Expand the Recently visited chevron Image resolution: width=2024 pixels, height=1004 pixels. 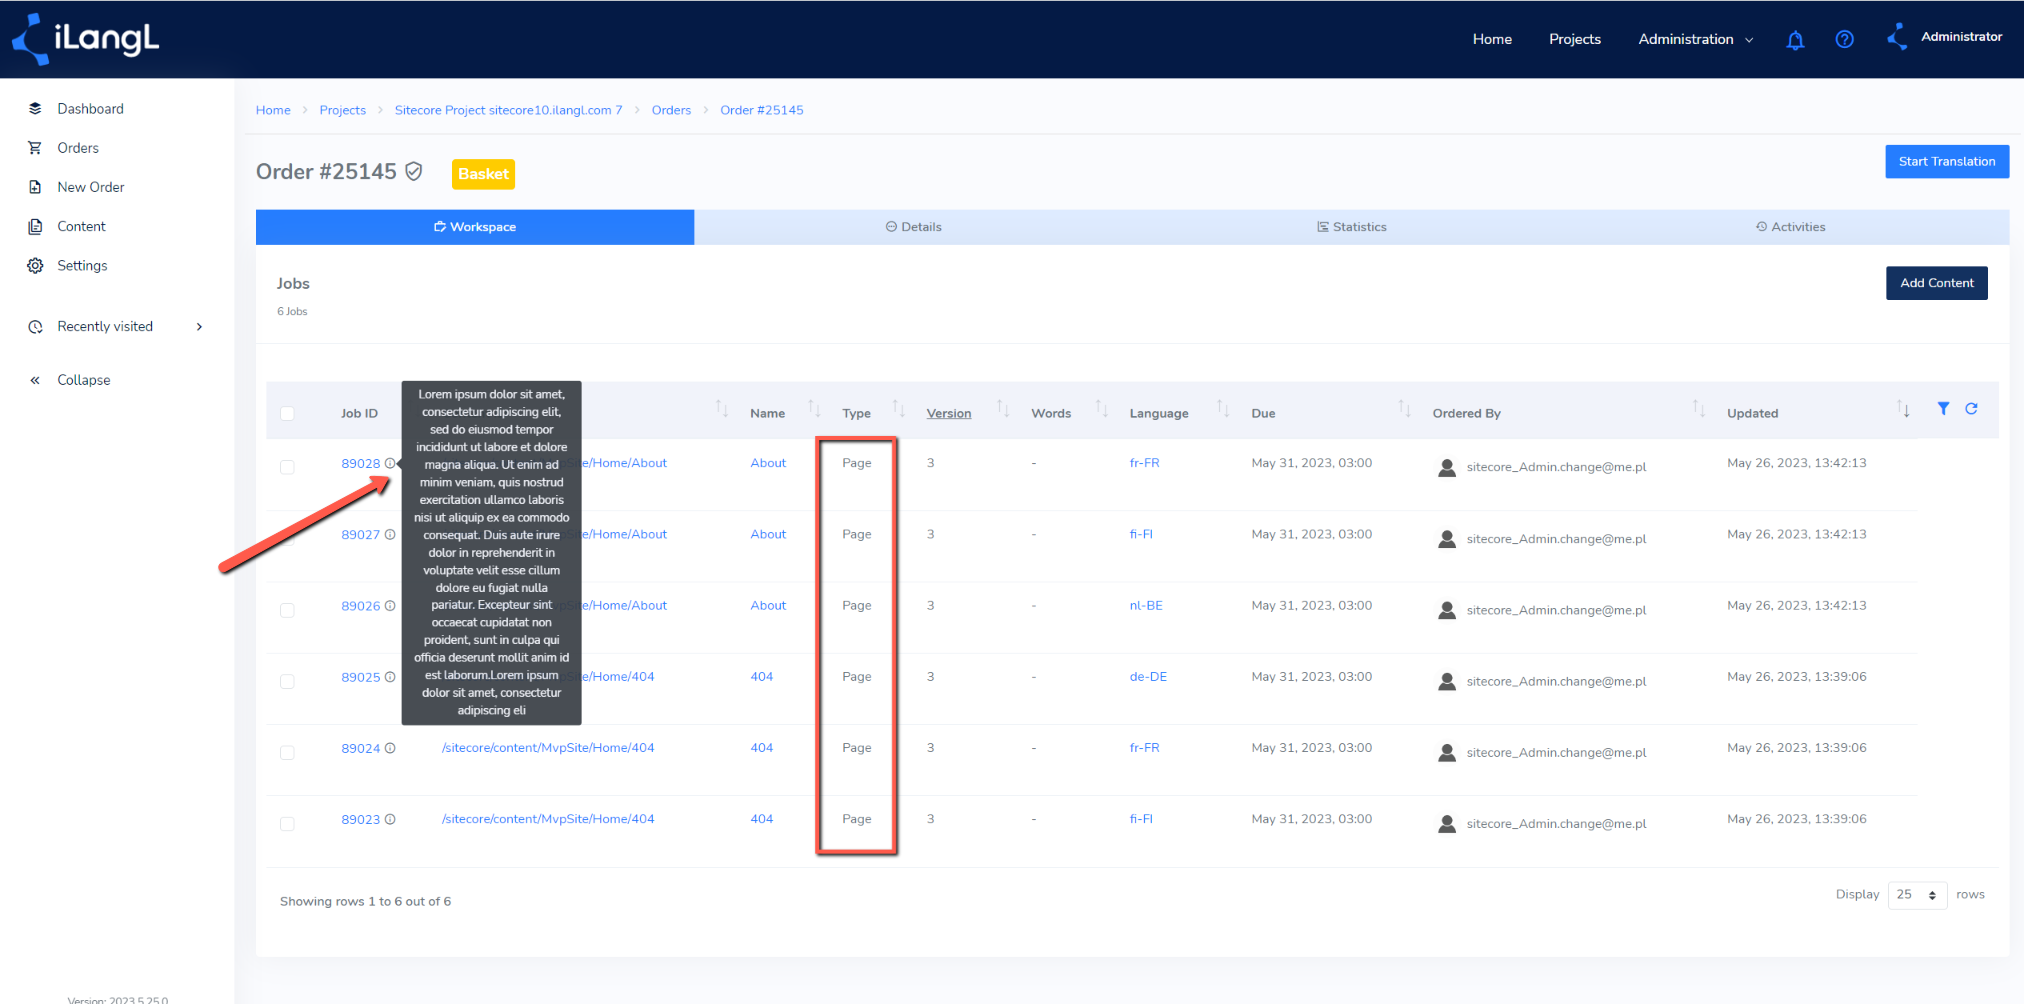coord(200,327)
